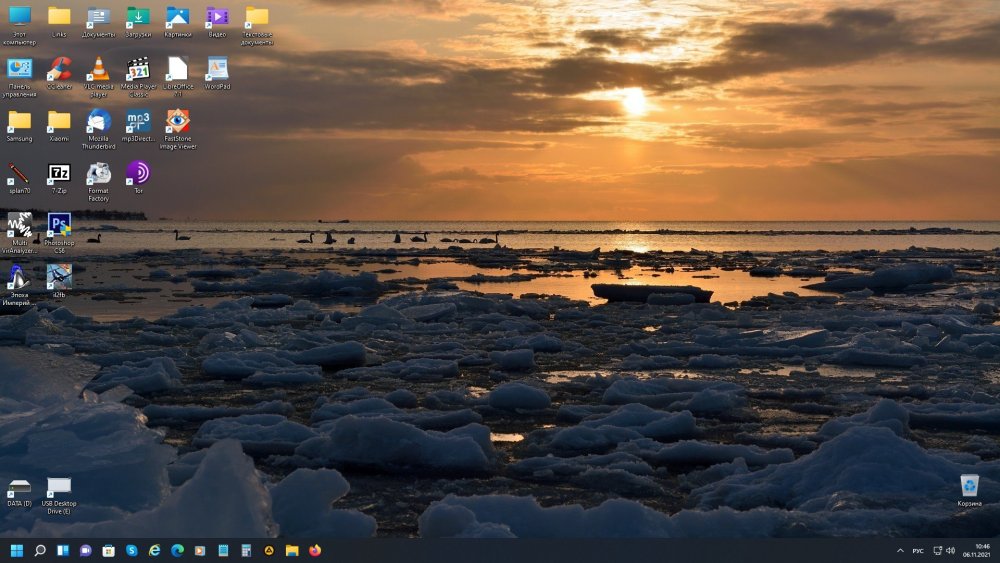The height and width of the screenshot is (563, 1000).
Task: Launch 7-Zip from desktop
Action: click(59, 179)
